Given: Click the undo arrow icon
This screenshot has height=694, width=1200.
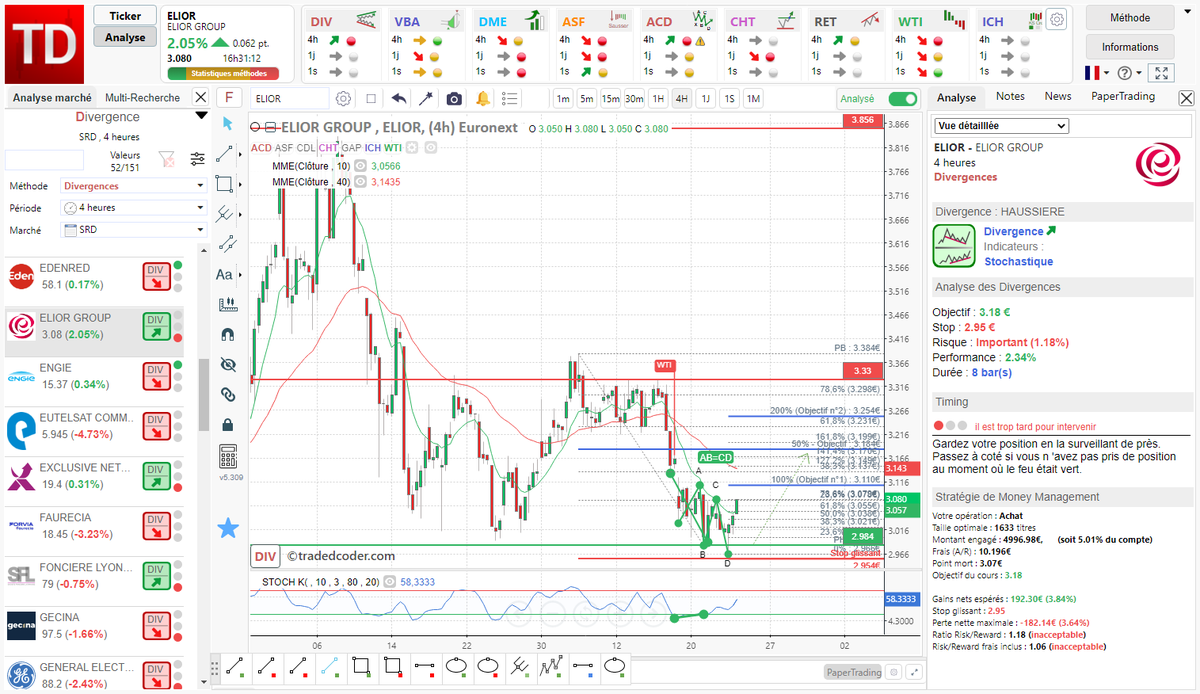Looking at the screenshot, I should pos(399,98).
